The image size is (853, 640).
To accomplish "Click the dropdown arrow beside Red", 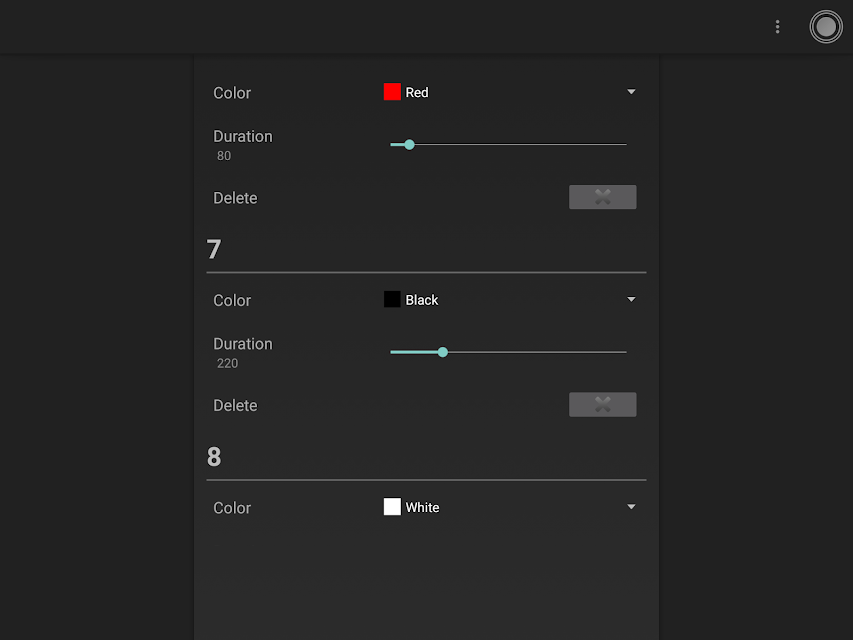I will point(631,91).
